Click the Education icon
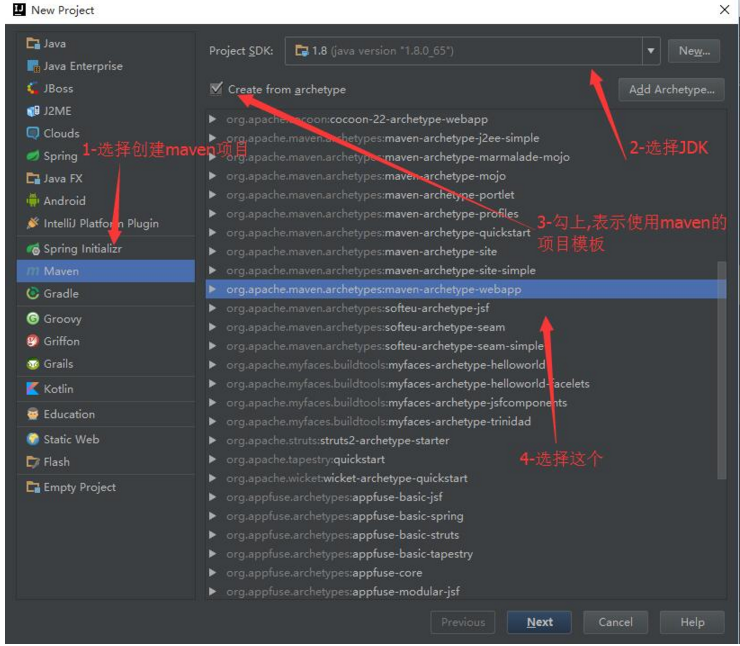This screenshot has height=646, width=740. pyautogui.click(x=33, y=414)
